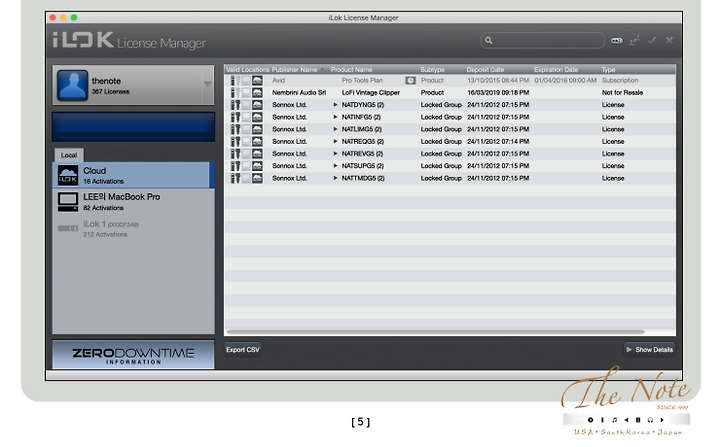
Task: Click the X icon beside the checkmark
Action: coord(669,40)
